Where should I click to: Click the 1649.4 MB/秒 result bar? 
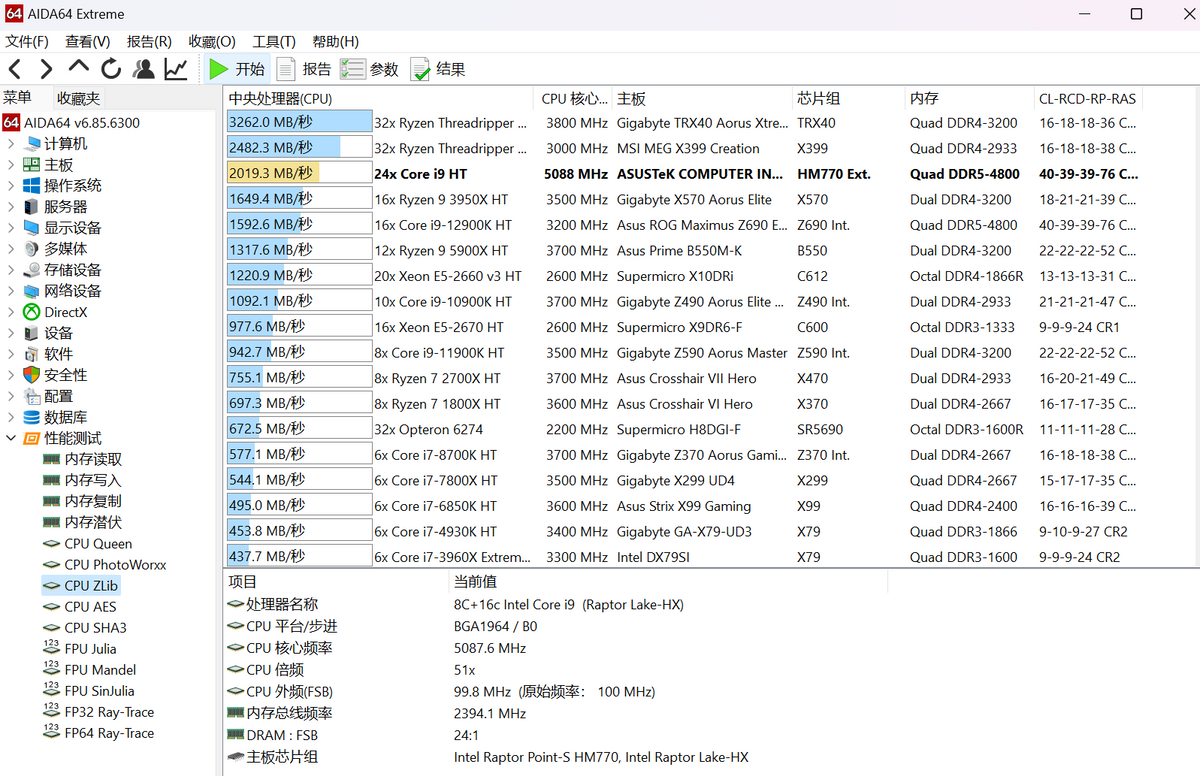[x=299, y=199]
